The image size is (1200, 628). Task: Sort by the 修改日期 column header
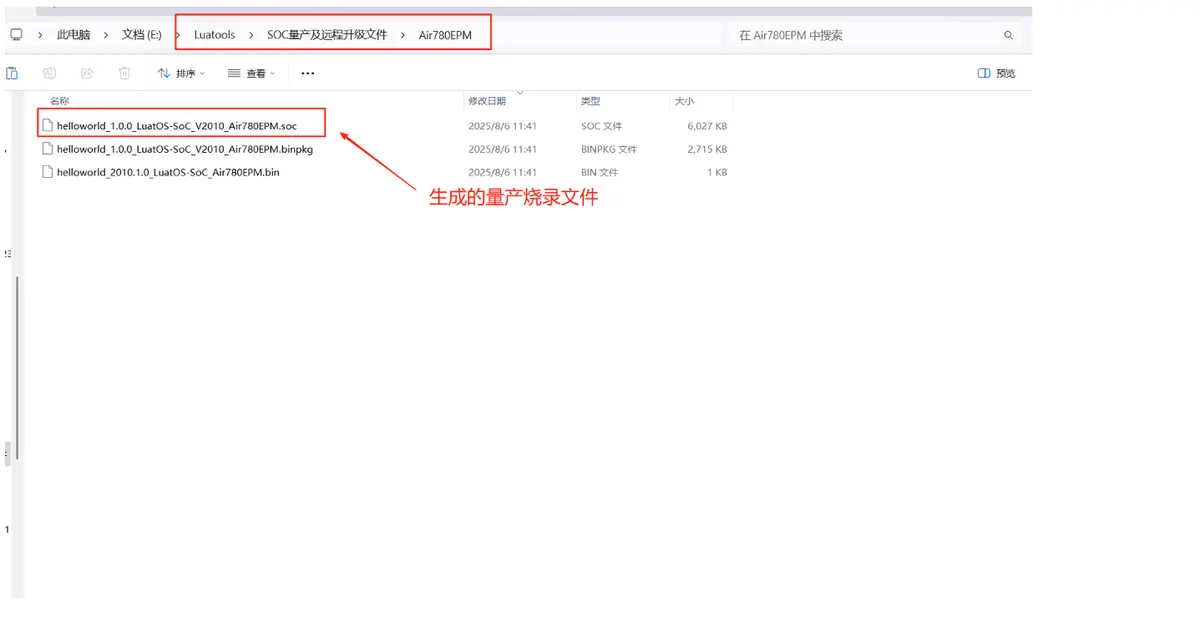pos(487,101)
